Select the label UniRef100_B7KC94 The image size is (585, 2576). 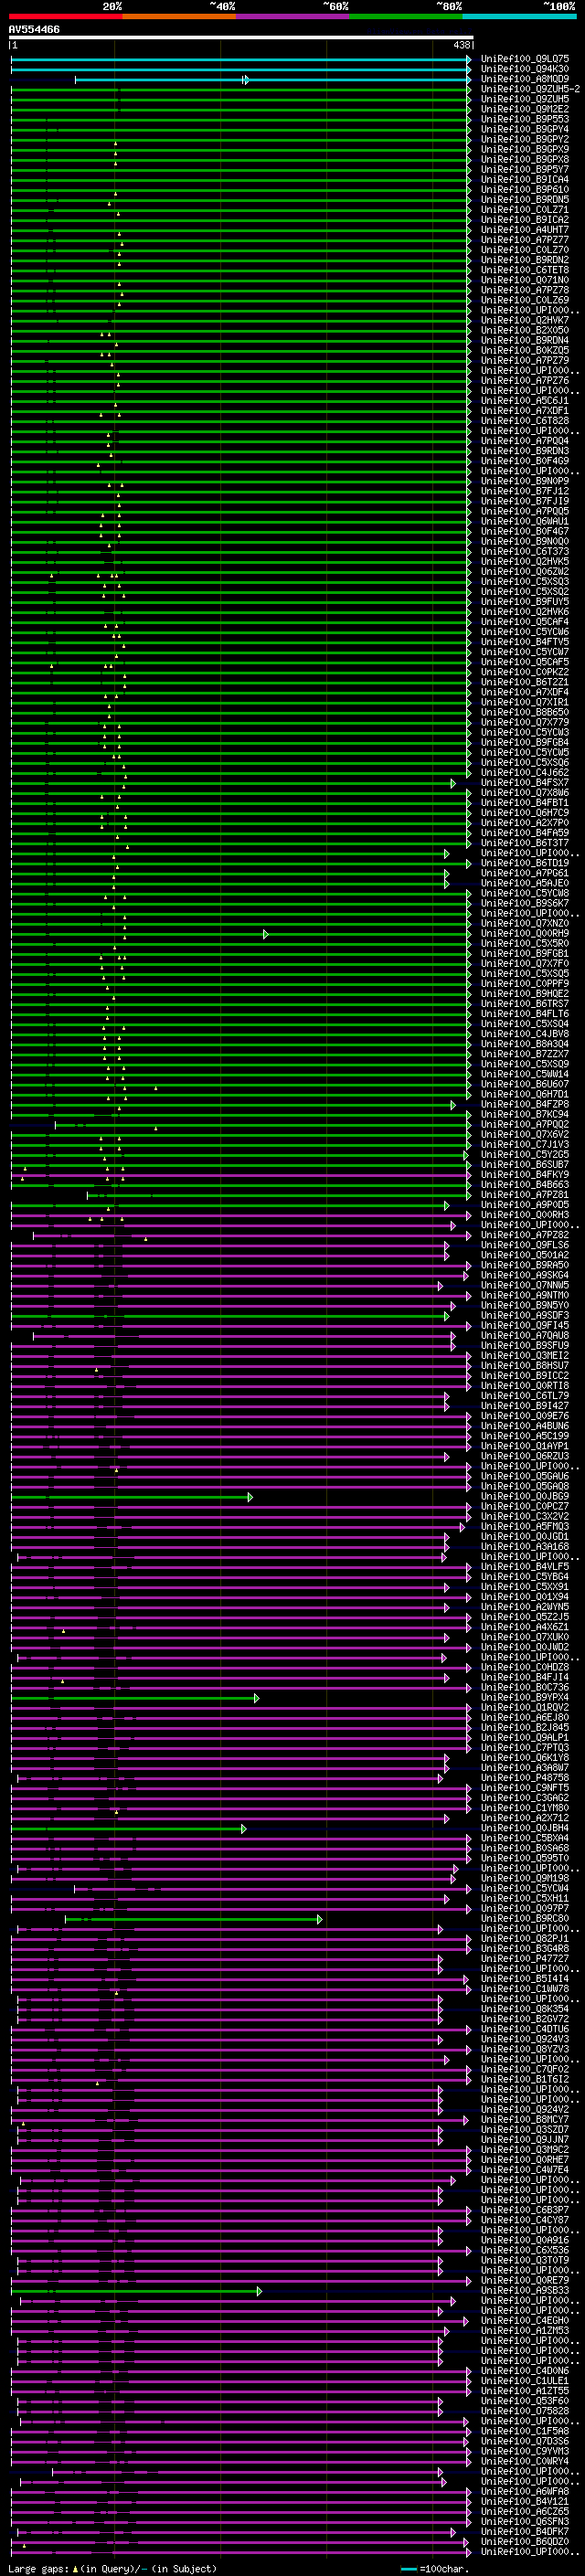click(x=524, y=1114)
